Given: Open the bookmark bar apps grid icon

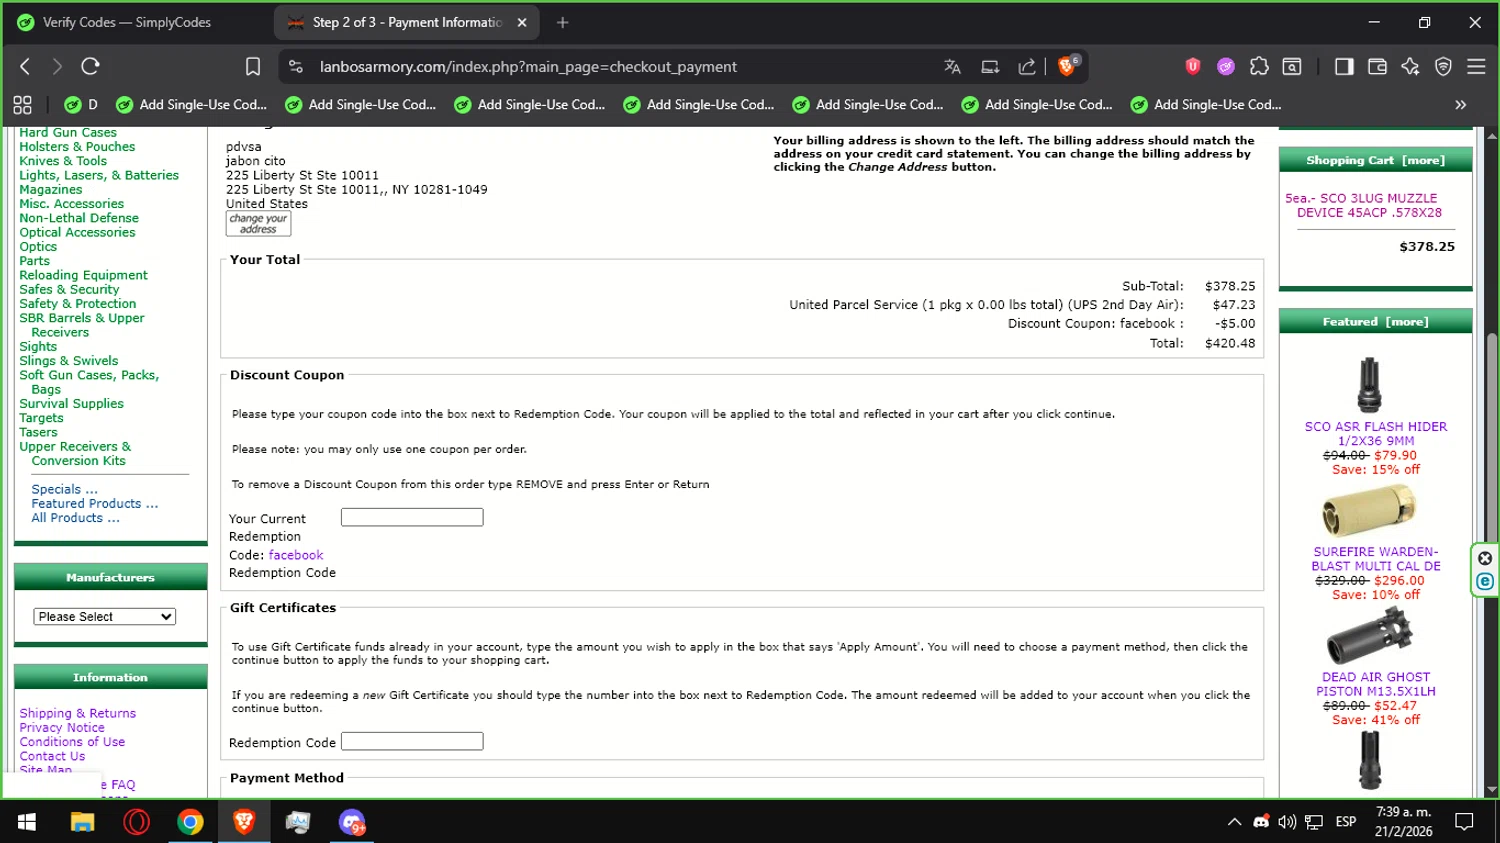Looking at the screenshot, I should [22, 104].
